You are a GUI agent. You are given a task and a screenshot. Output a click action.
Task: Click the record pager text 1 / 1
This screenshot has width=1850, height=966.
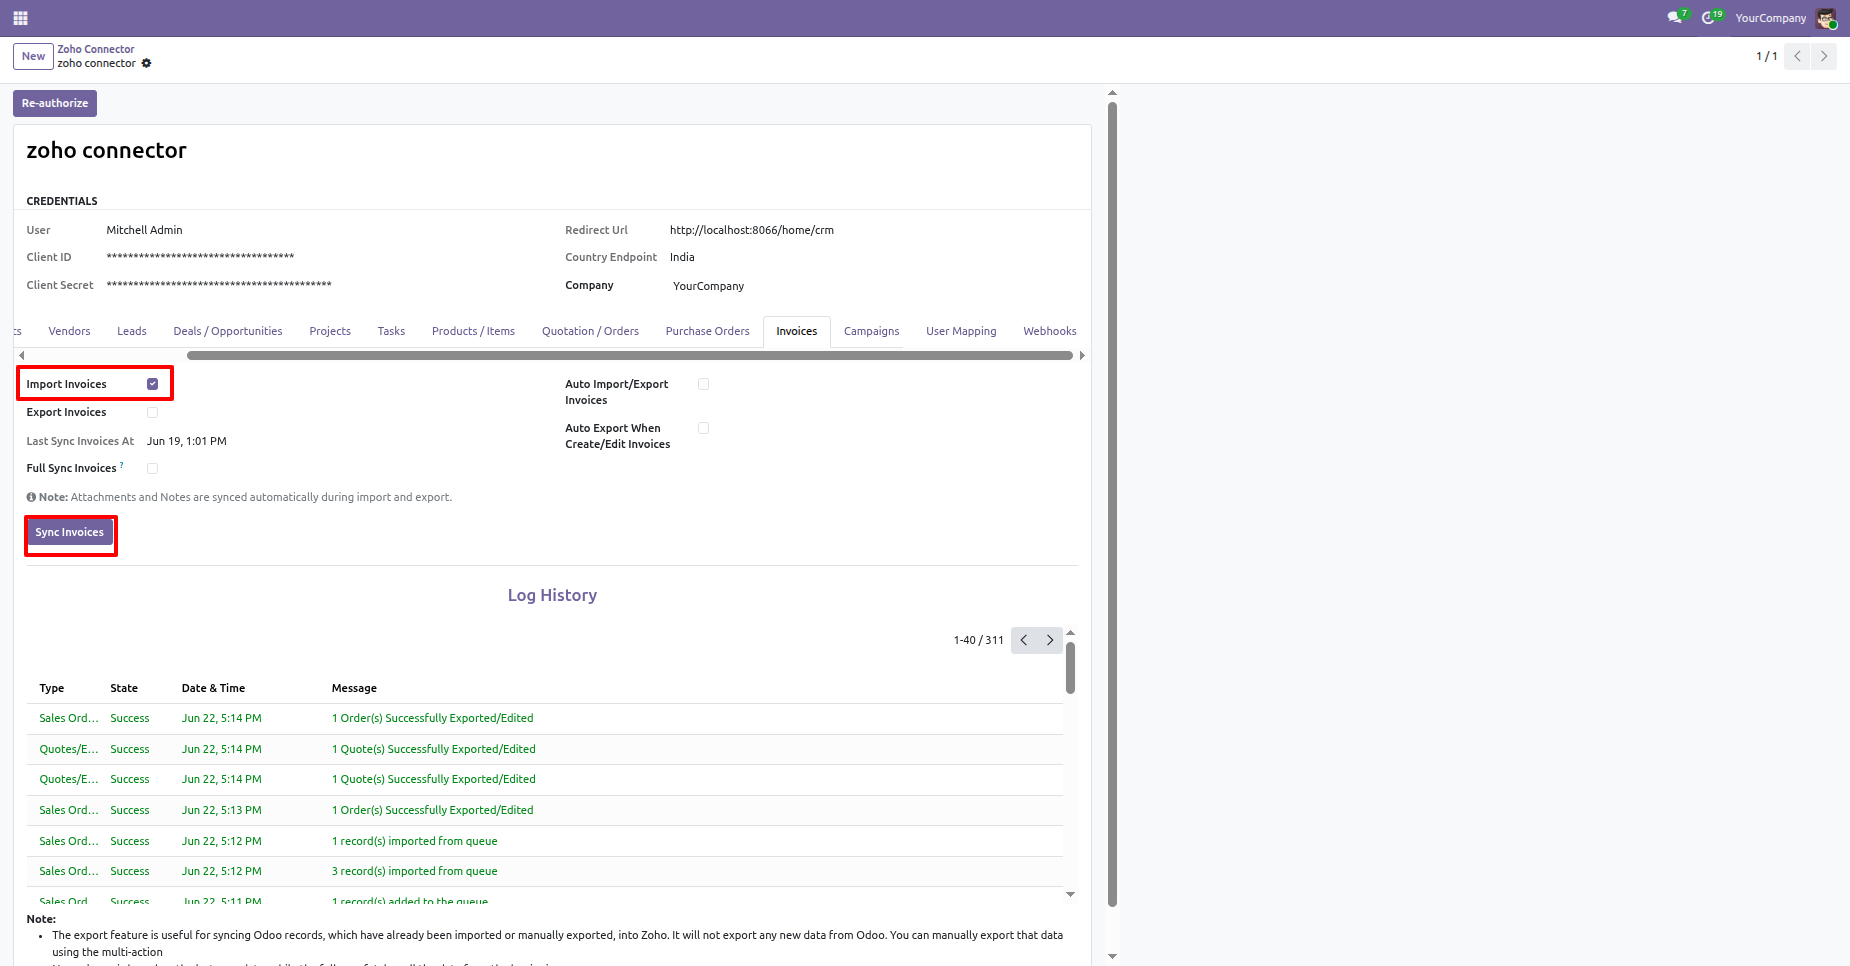[x=1766, y=56]
